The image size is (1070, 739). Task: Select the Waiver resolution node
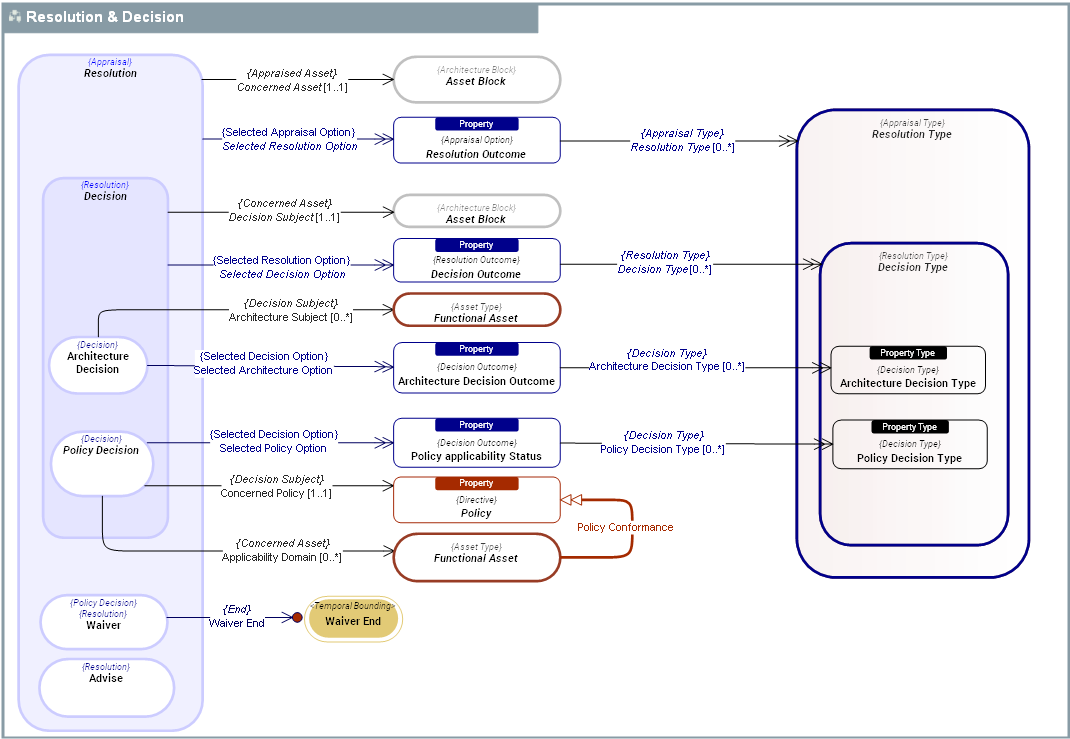[104, 621]
